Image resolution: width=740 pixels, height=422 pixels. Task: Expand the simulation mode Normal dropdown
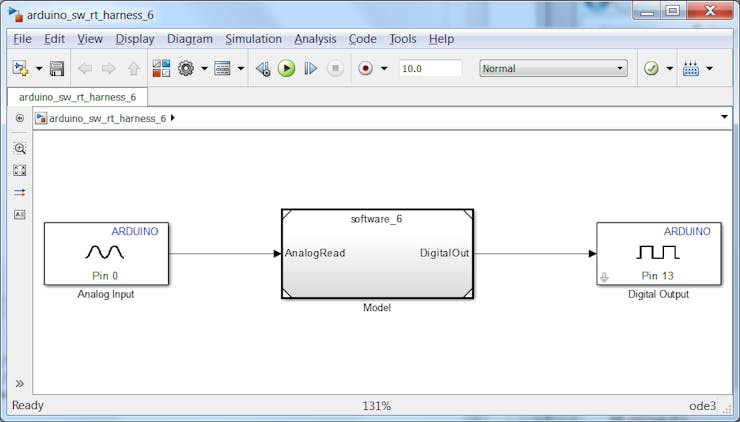553,69
